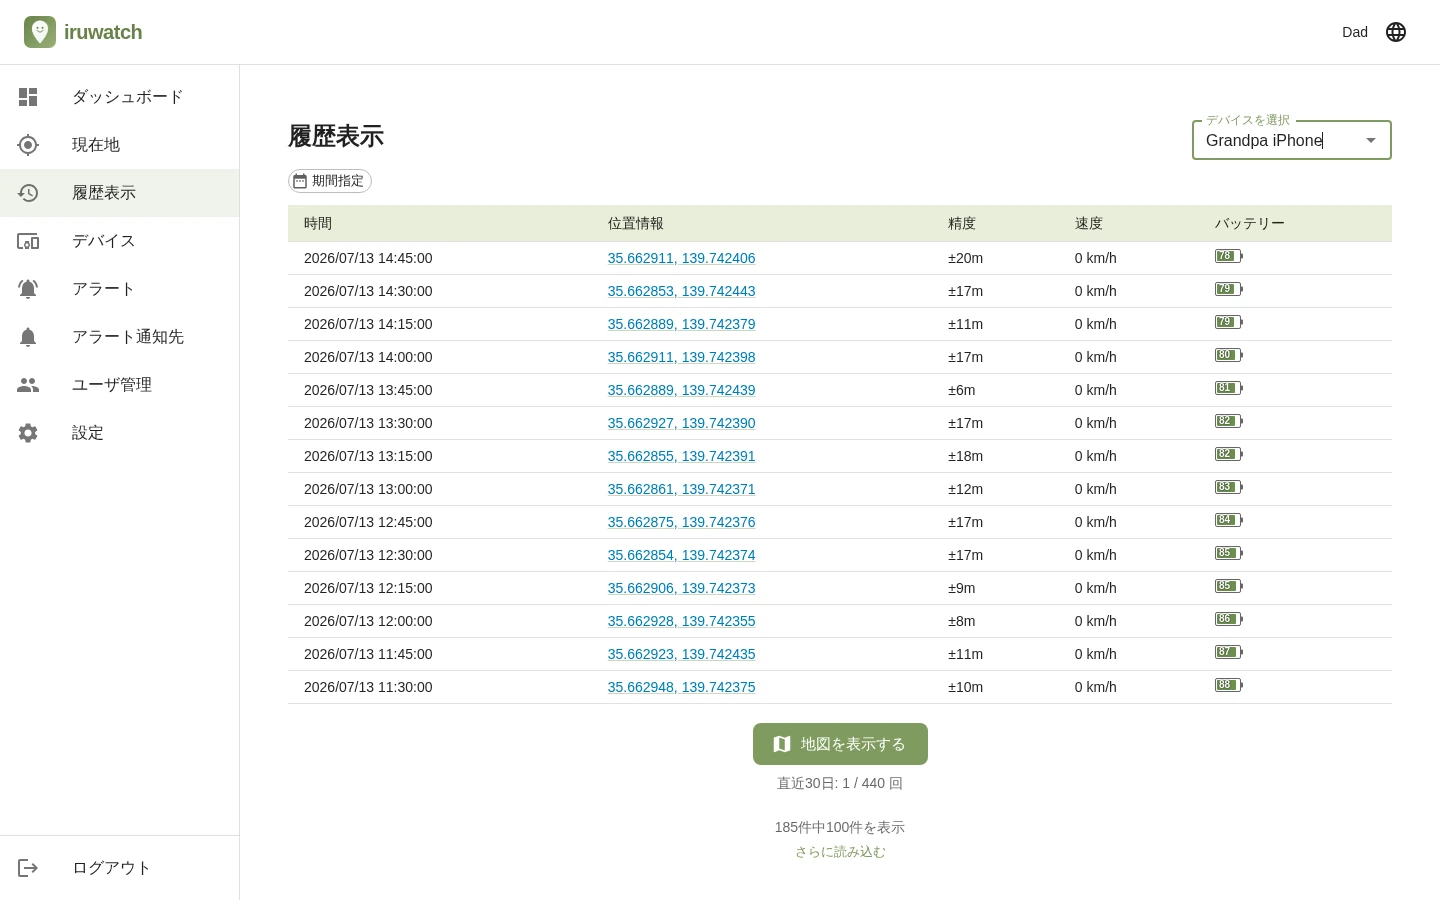The height and width of the screenshot is (900, 1440).
Task: Click the dashboard grid icon
Action: tap(28, 97)
